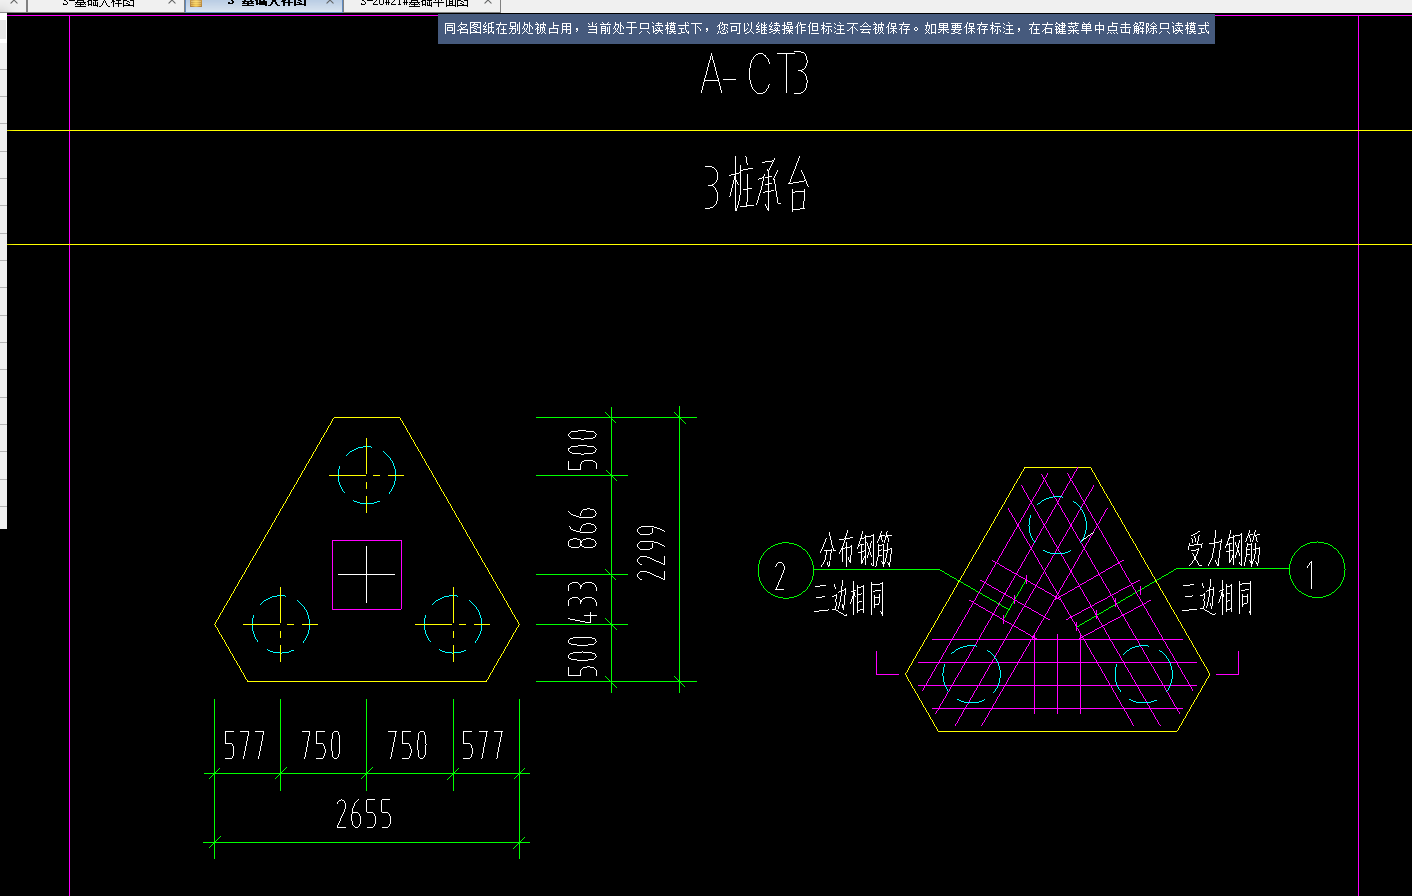
Task: Click the read-only mode notification banner
Action: tap(827, 29)
